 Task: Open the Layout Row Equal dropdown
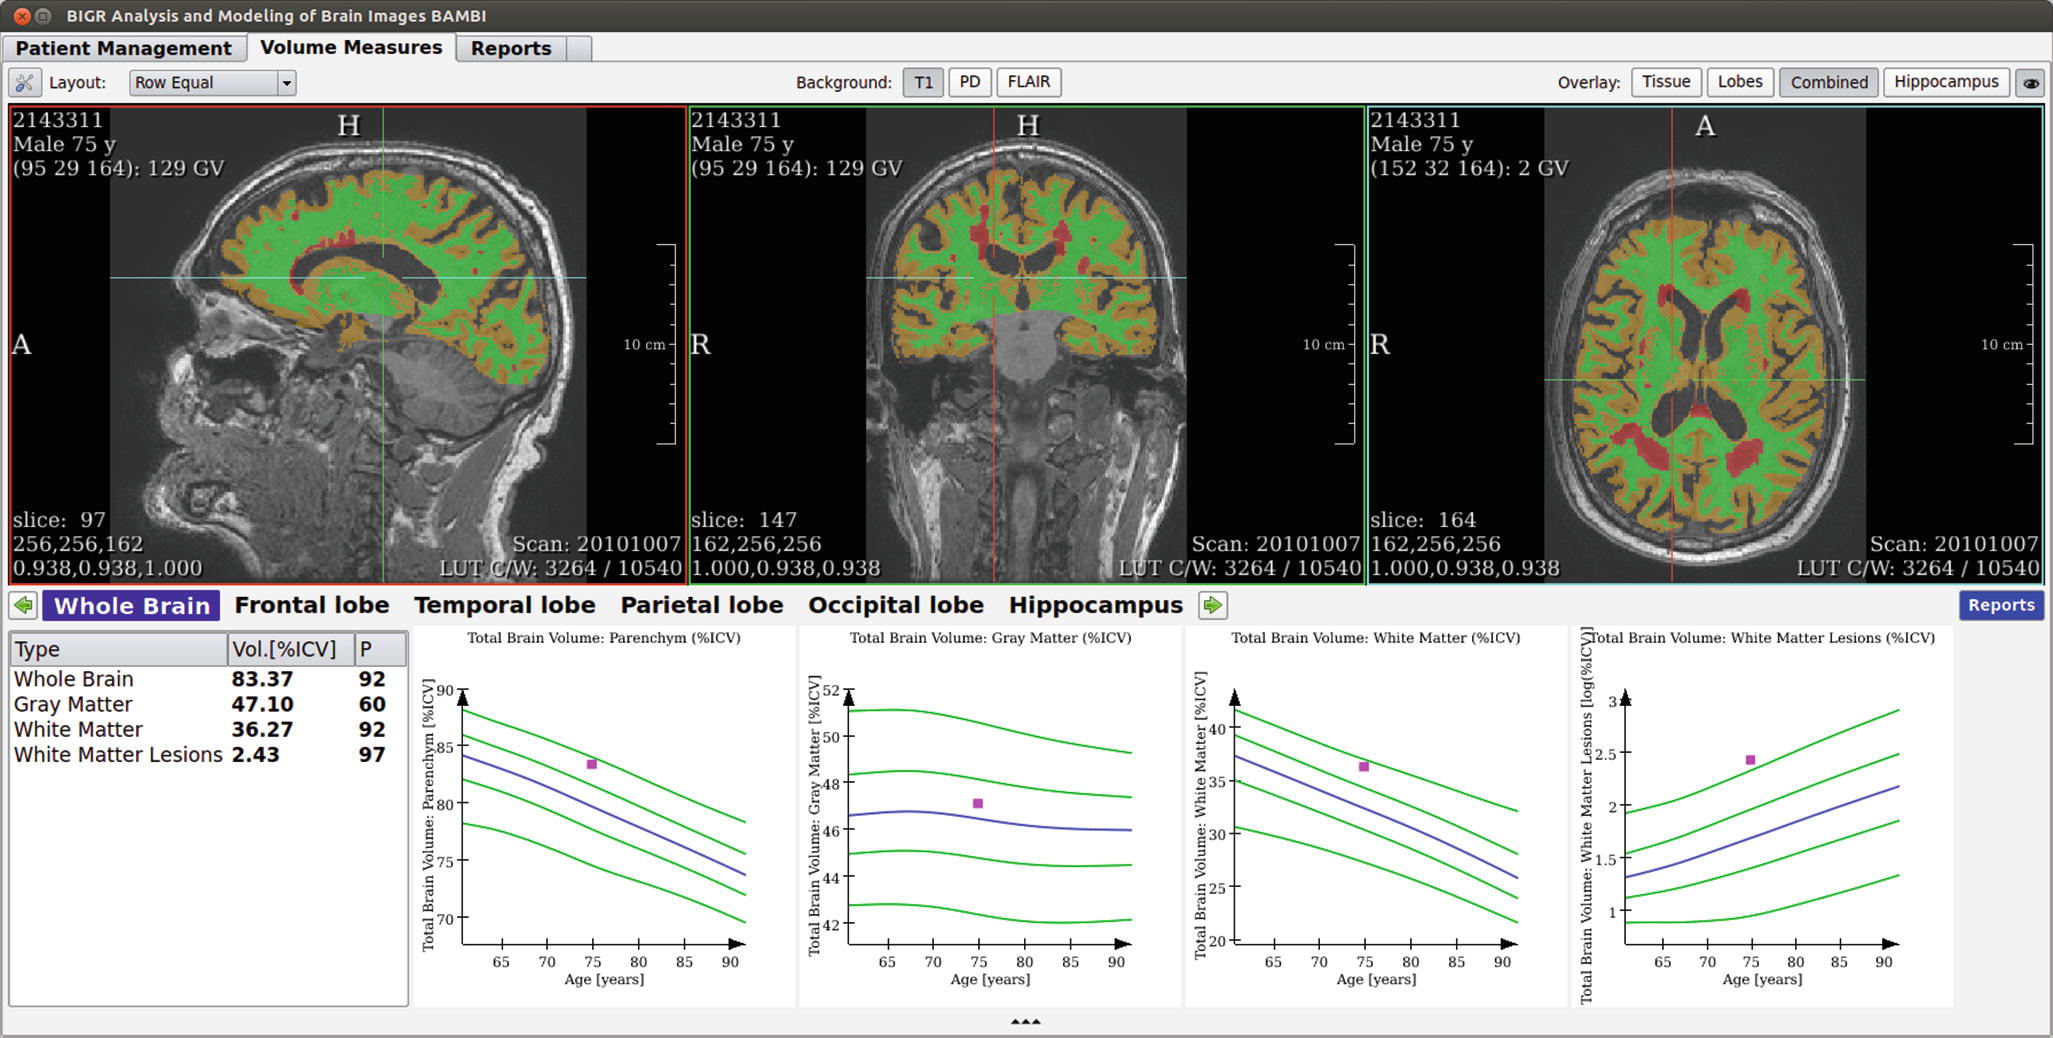(x=212, y=83)
